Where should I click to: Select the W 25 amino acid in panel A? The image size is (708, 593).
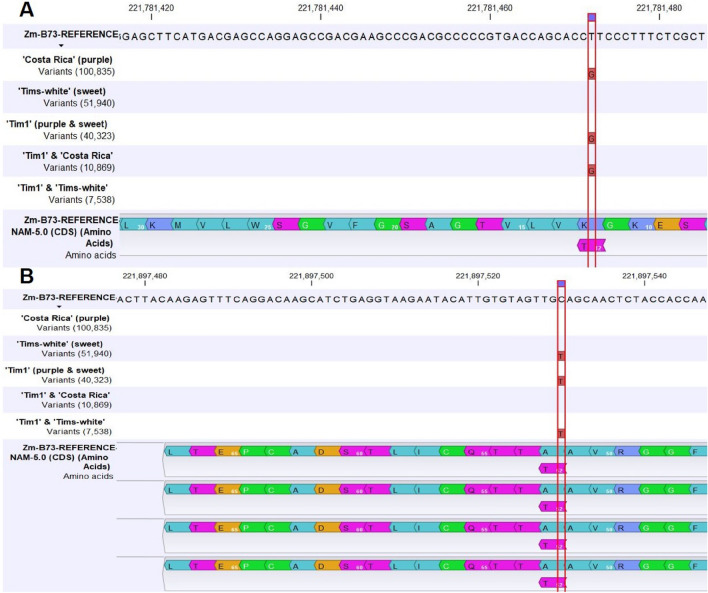[x=259, y=224]
